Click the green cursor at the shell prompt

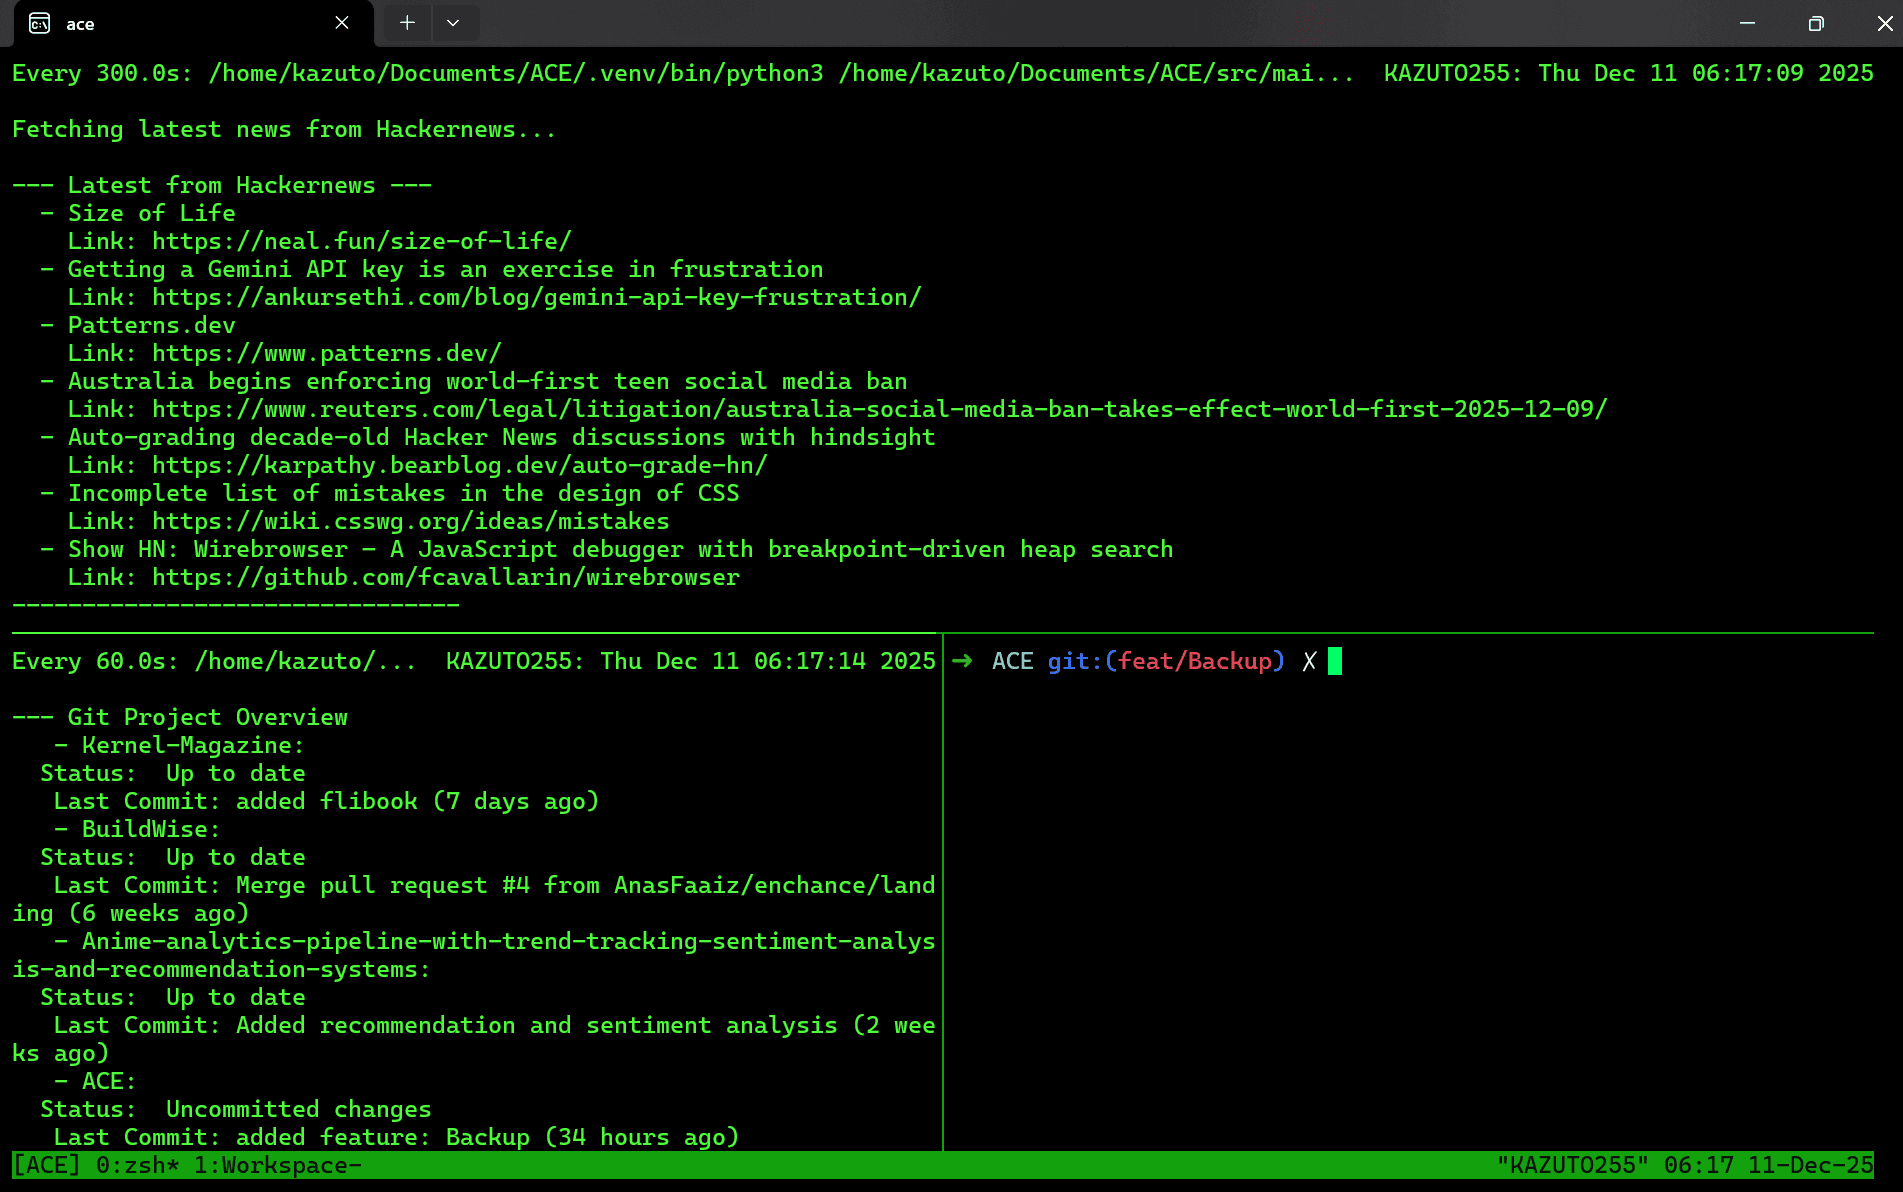[1334, 661]
